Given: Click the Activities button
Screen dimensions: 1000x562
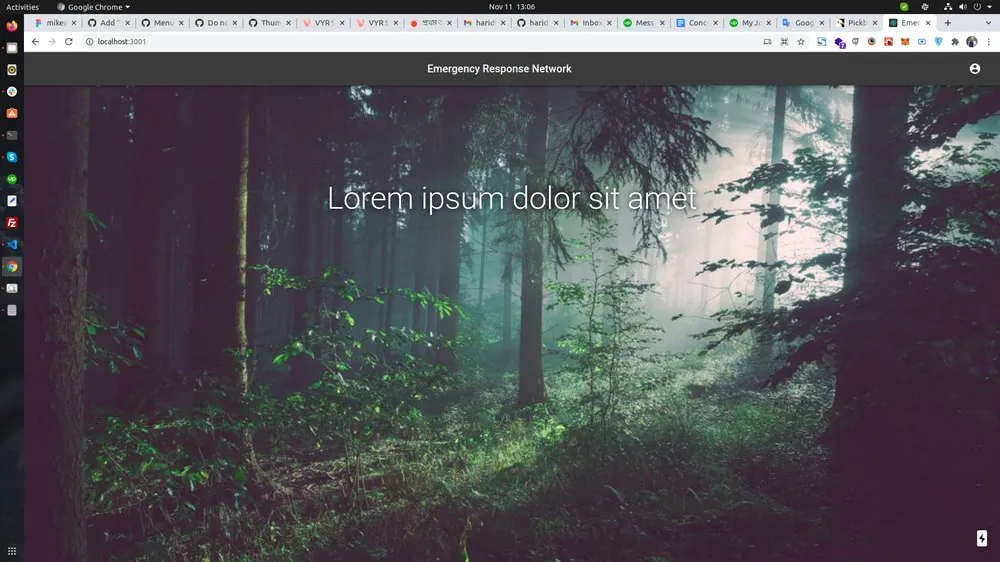Looking at the screenshot, I should coord(22,7).
